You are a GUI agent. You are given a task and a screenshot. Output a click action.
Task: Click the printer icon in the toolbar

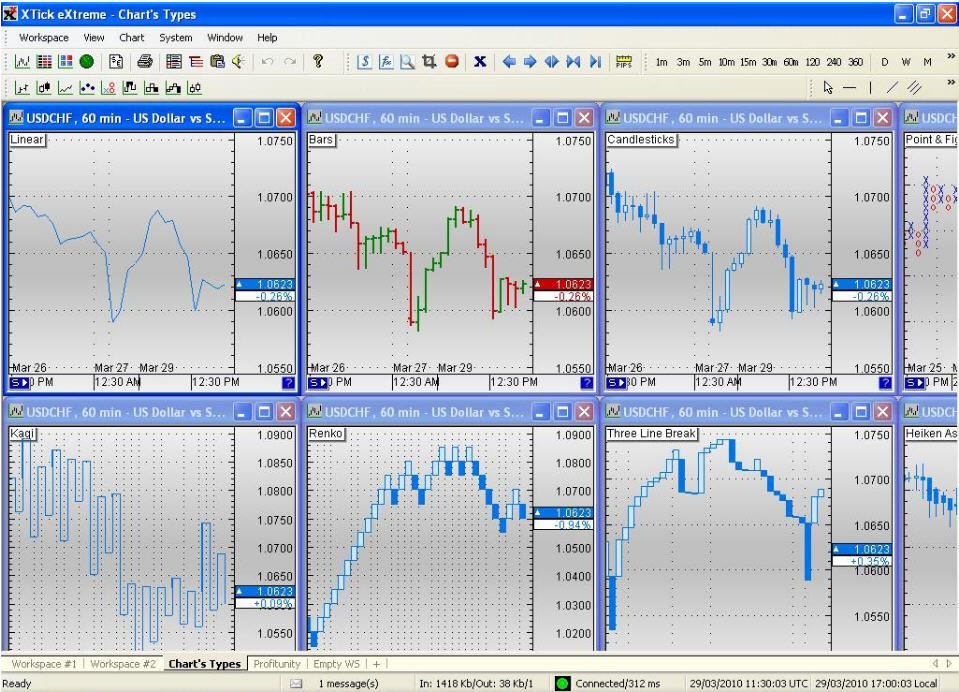point(145,62)
